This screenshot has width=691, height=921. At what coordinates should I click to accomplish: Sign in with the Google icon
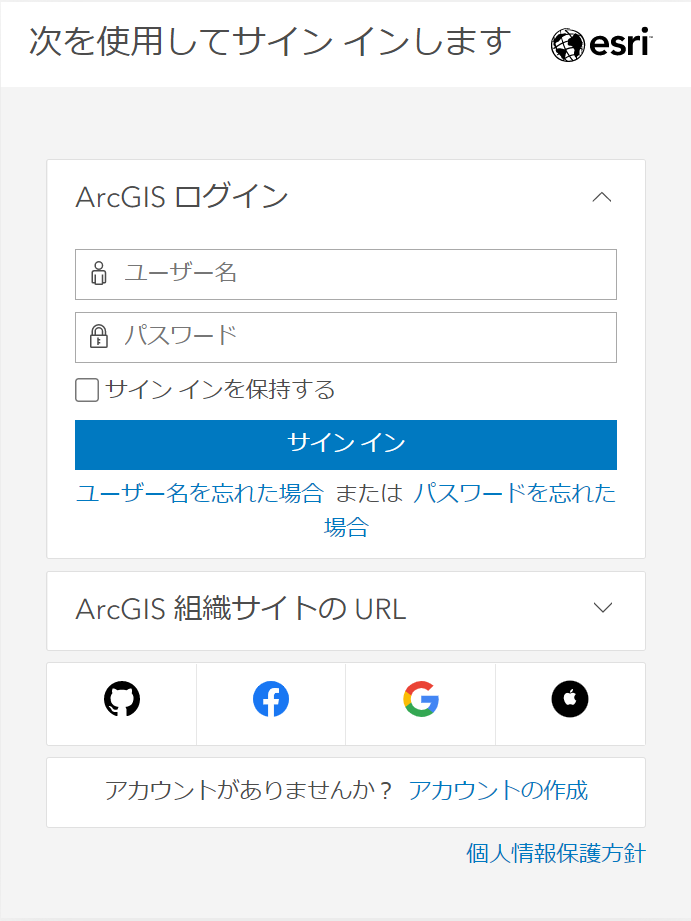coord(421,699)
